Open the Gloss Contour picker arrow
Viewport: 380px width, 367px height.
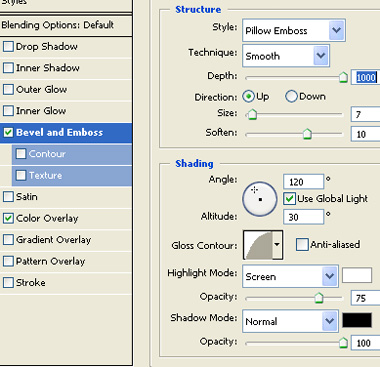pos(277,245)
